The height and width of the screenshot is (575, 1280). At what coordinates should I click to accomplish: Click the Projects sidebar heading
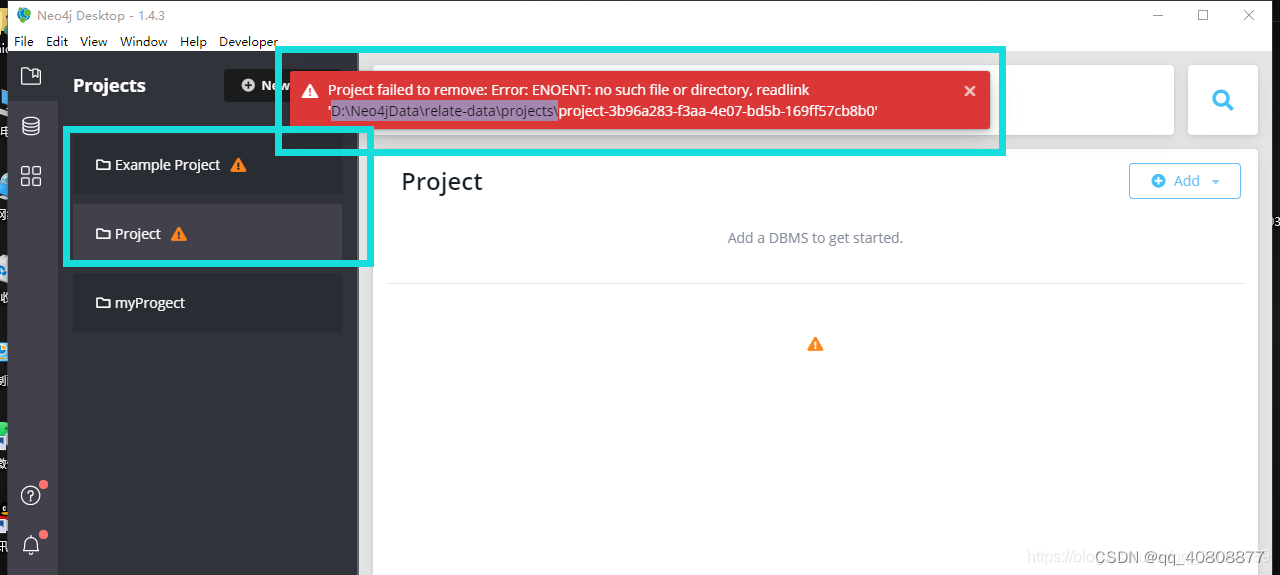109,85
